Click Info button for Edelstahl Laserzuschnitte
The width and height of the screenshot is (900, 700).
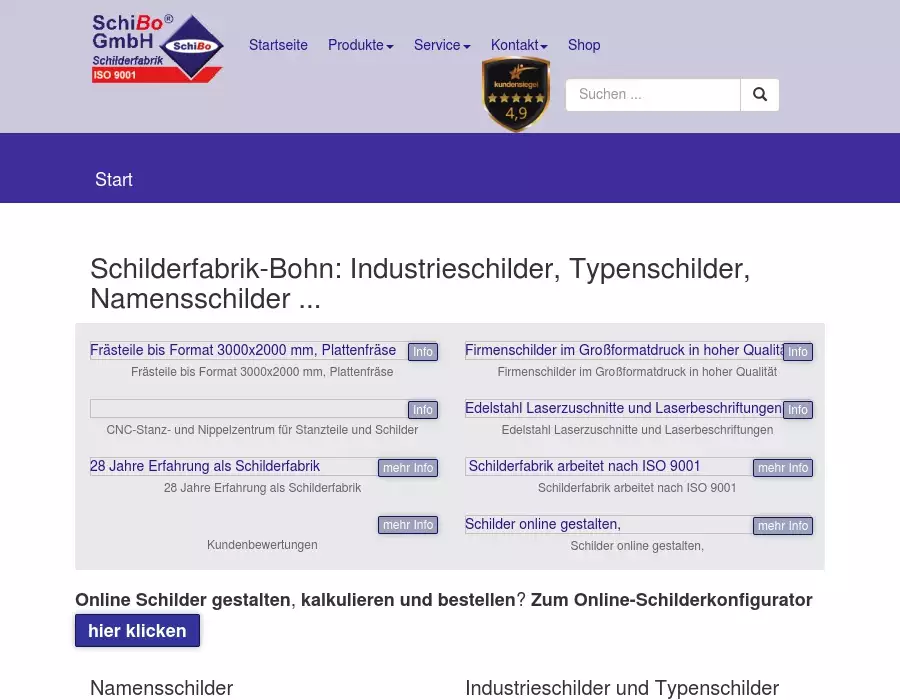coord(797,410)
